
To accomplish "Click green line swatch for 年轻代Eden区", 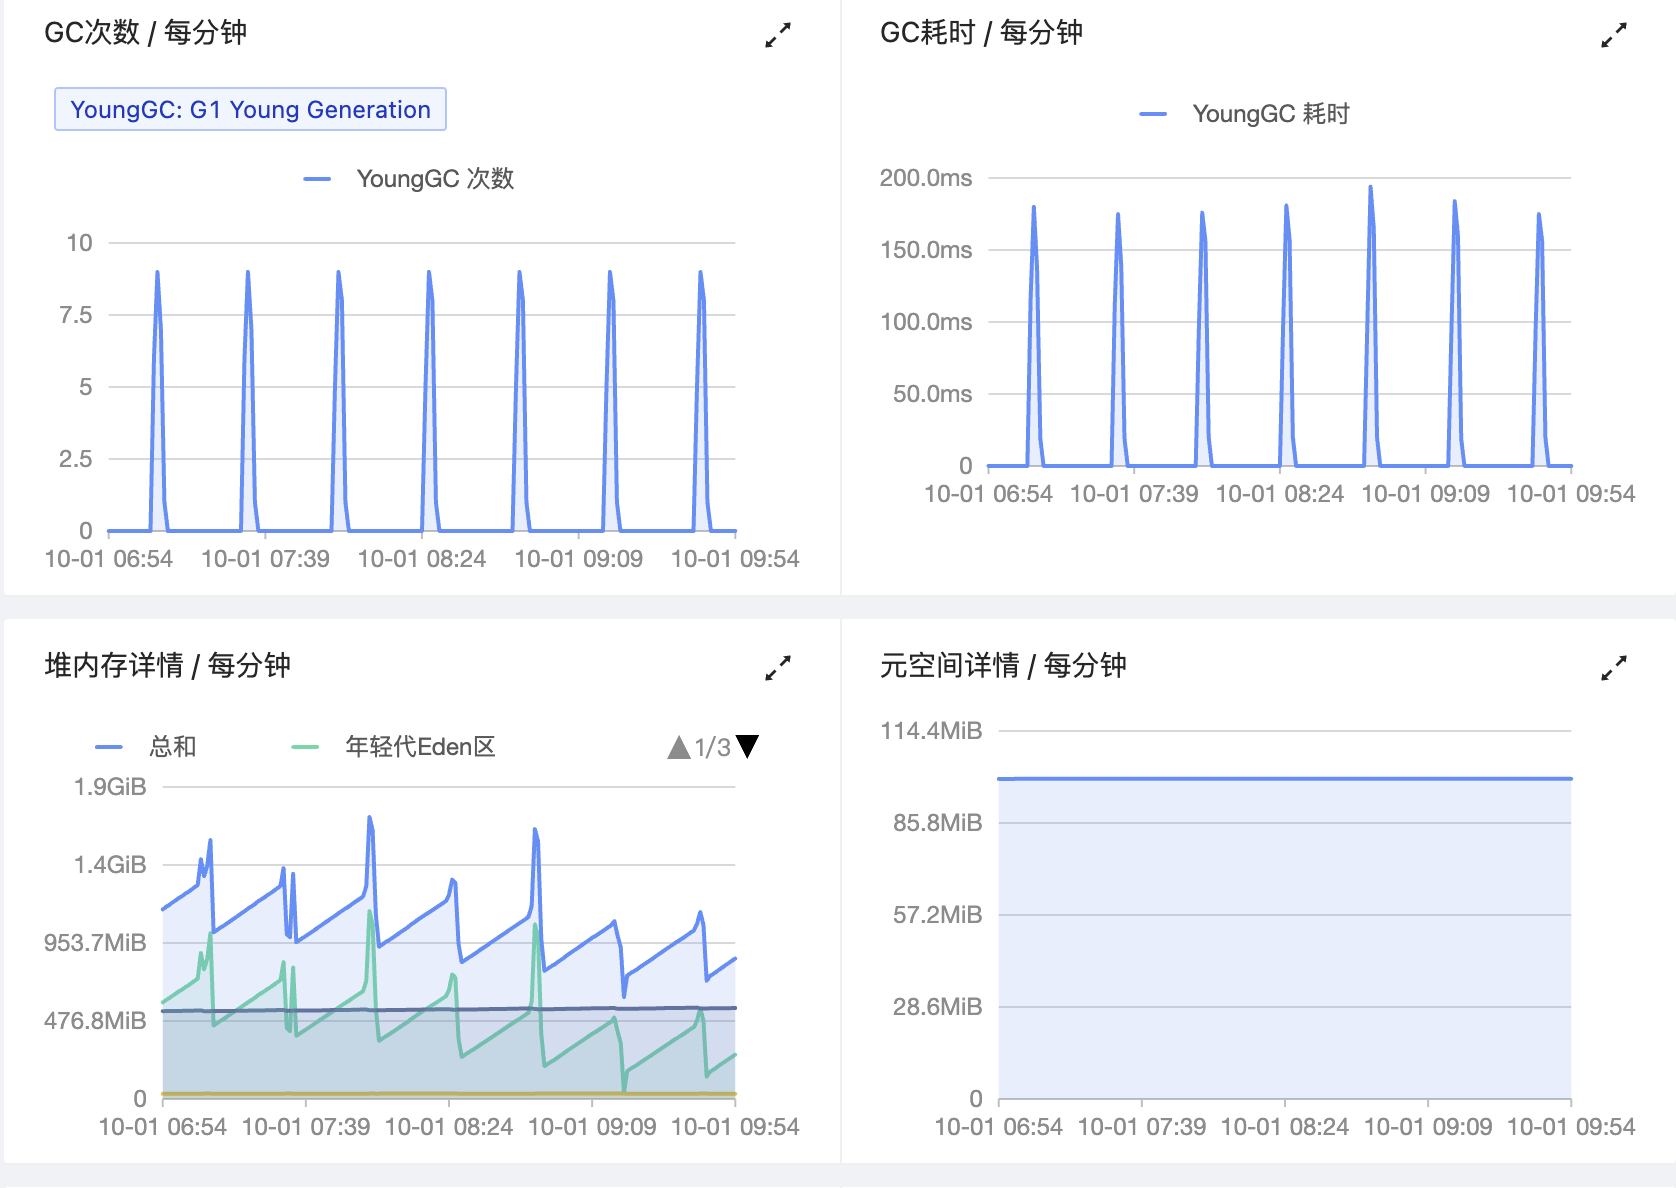I will coord(305,747).
